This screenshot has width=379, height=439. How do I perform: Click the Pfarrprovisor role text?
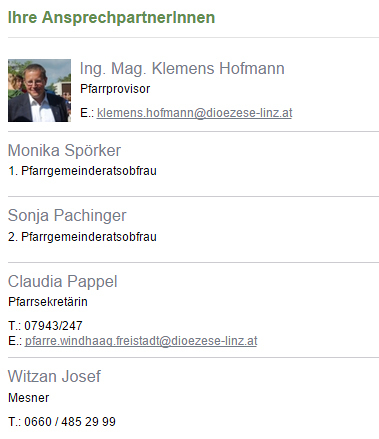115,89
